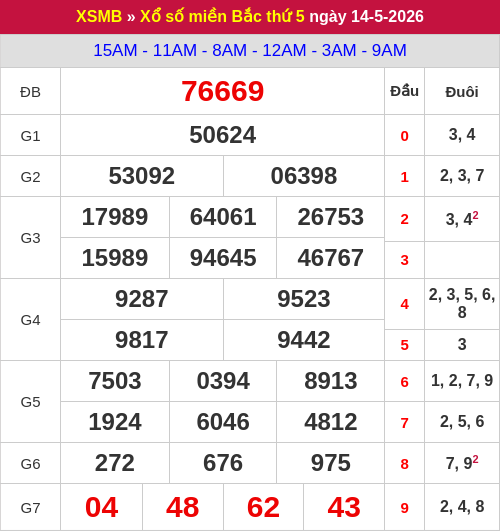
Task: Select G3 number 64061
Action: (x=223, y=217)
